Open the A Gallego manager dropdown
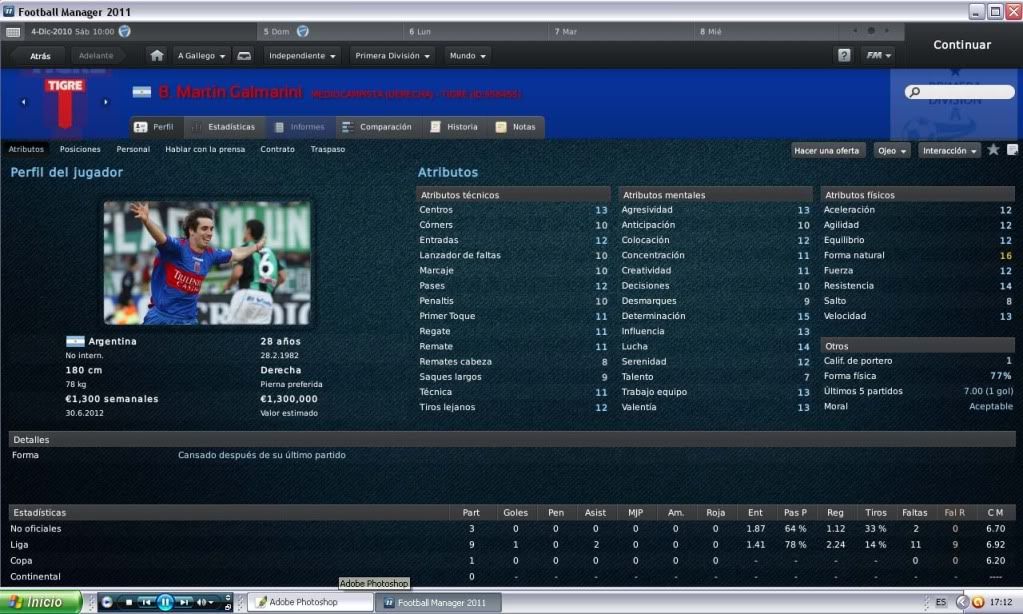Screen dimensions: 1023x614 coord(202,56)
